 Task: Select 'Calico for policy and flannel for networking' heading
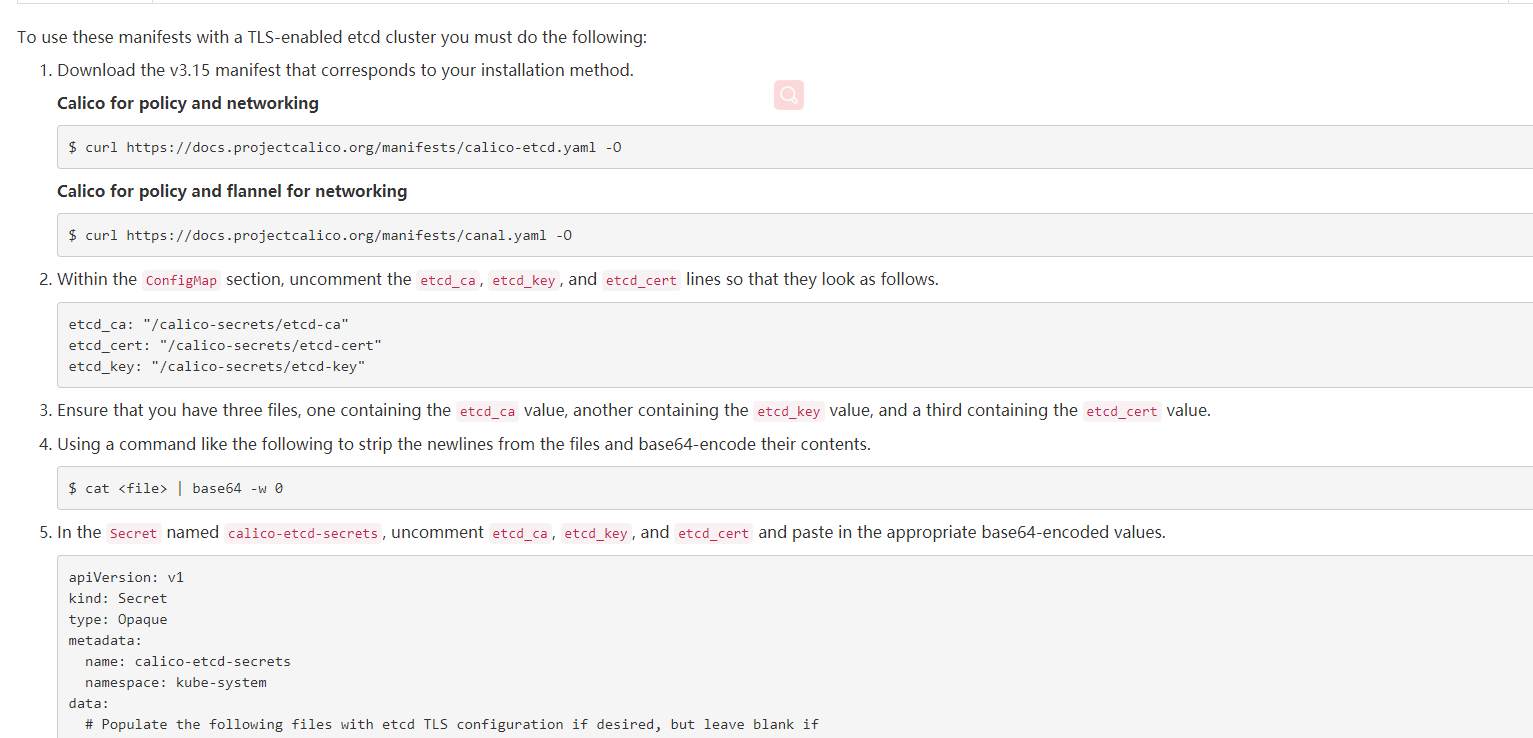coord(232,191)
